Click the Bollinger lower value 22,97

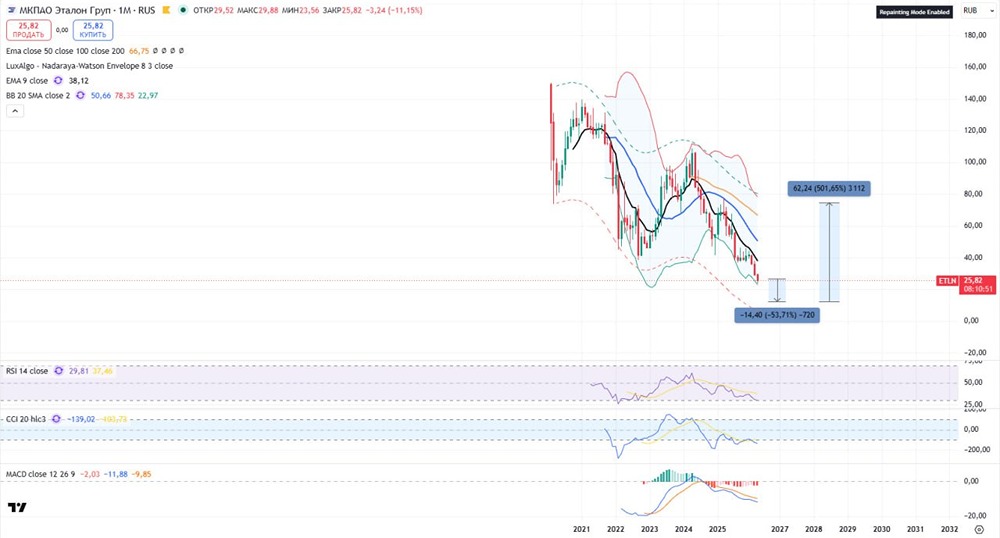click(148, 96)
